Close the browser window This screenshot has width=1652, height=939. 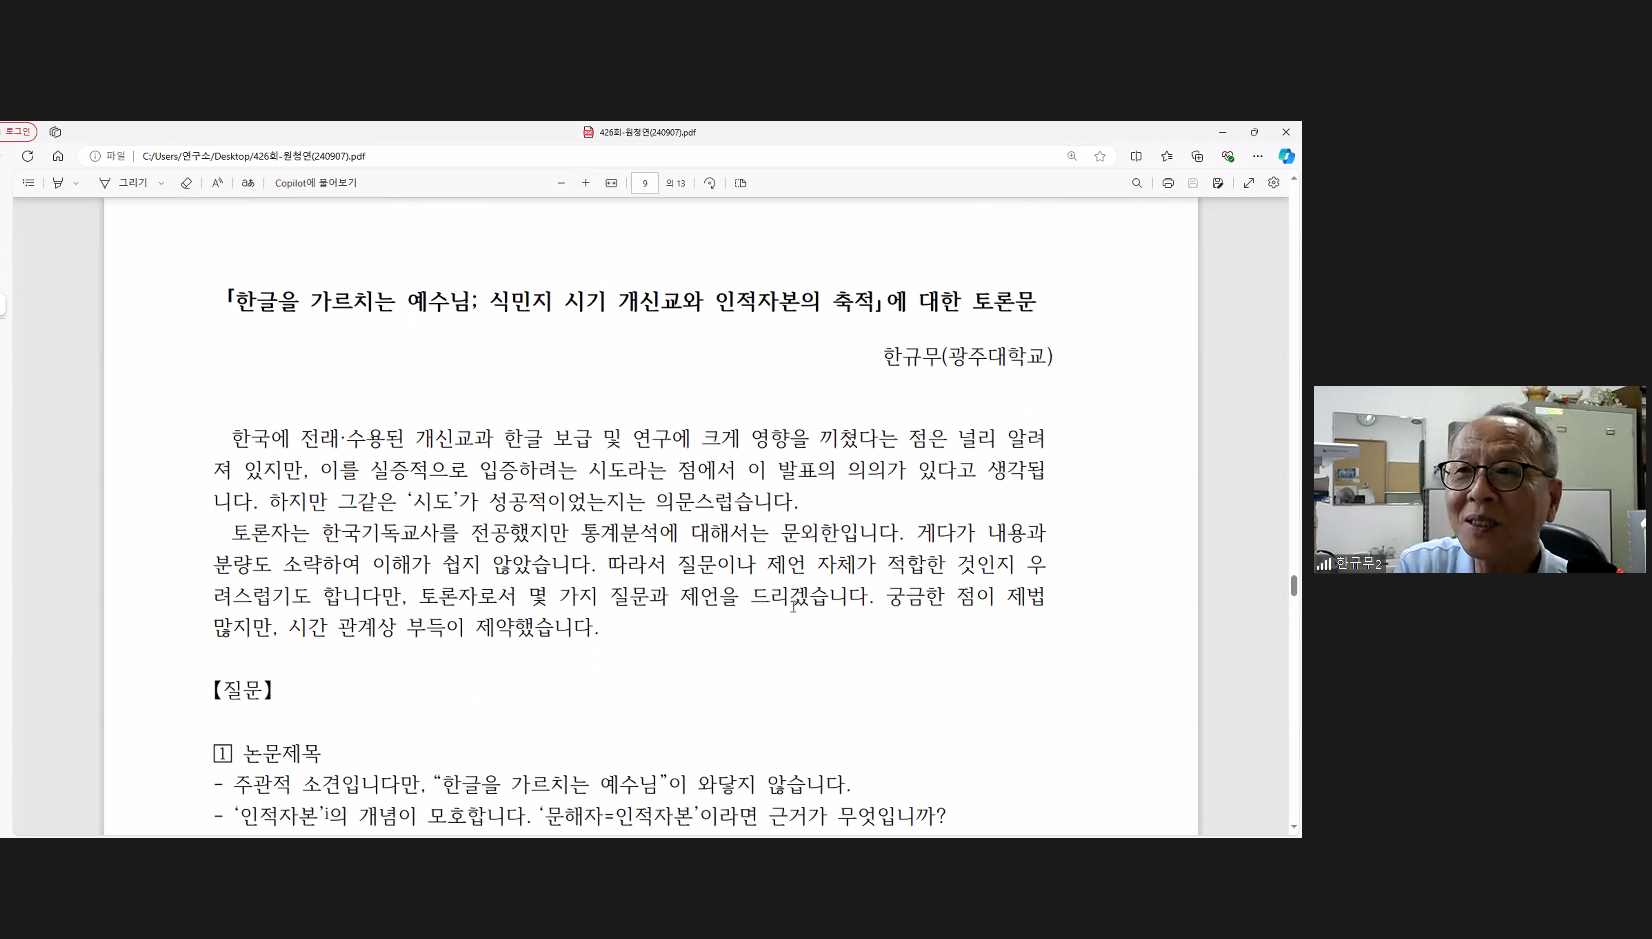click(1286, 132)
